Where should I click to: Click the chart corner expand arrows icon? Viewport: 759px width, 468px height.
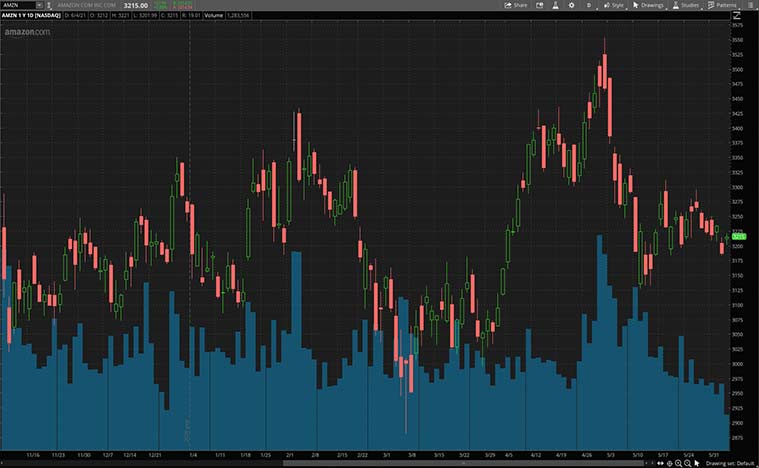tap(737, 15)
